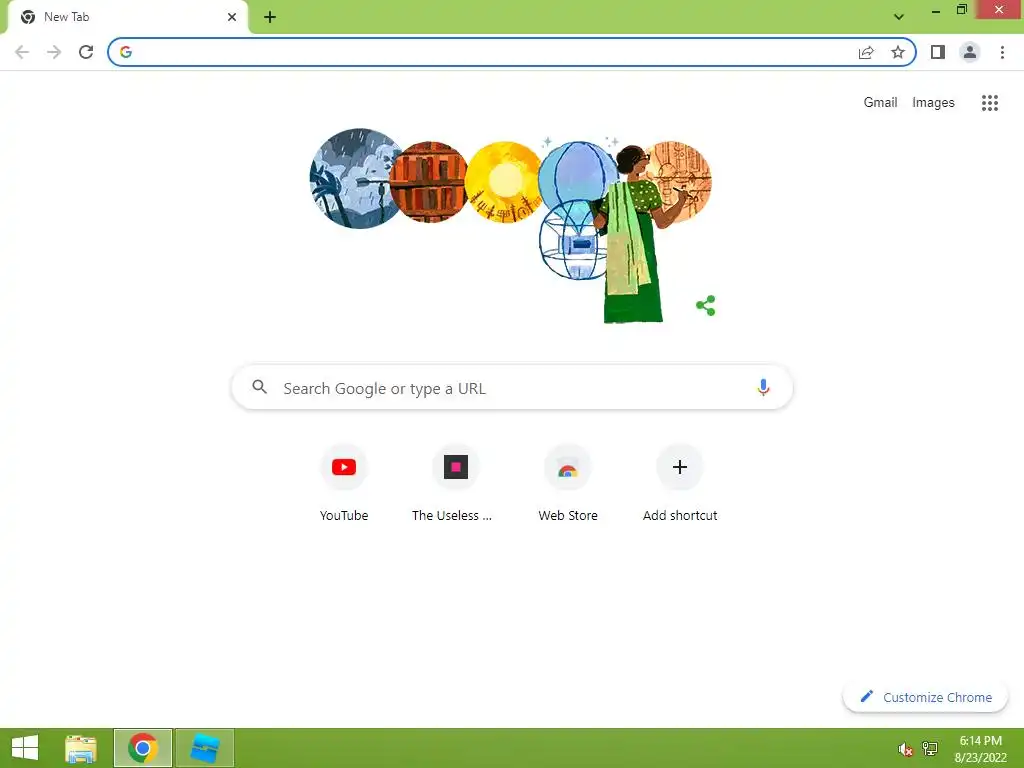The width and height of the screenshot is (1024, 768).
Task: Share the Google Doodle
Action: pyautogui.click(x=706, y=305)
